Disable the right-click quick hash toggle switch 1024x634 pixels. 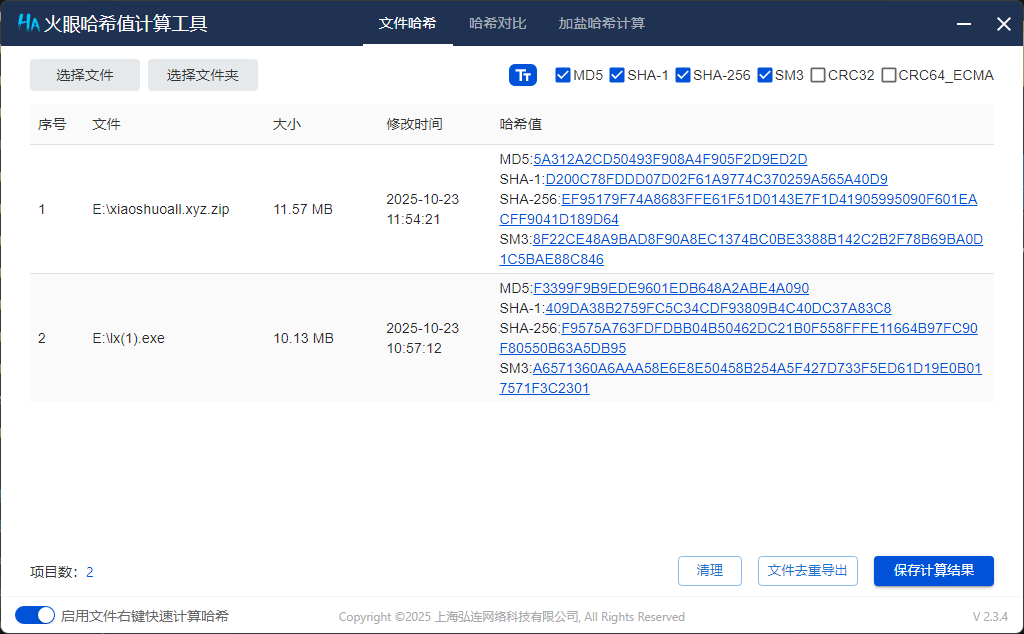(35, 616)
